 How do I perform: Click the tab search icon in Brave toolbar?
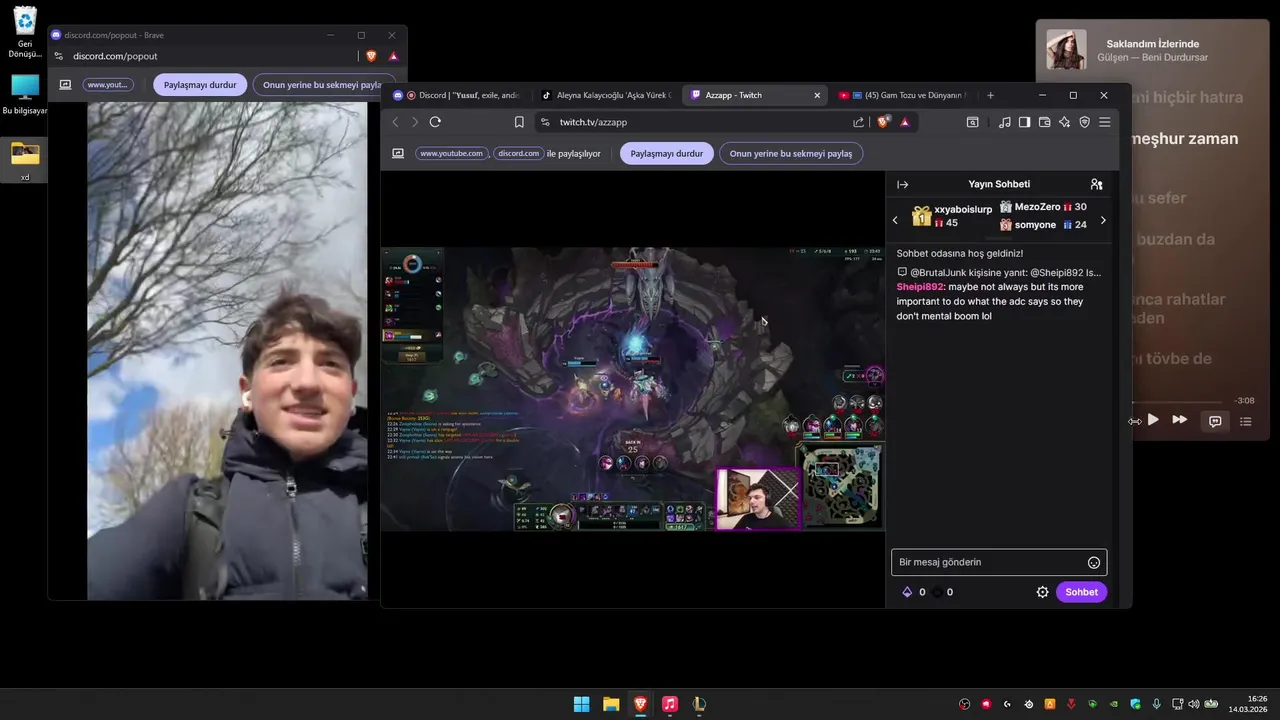coord(972,122)
